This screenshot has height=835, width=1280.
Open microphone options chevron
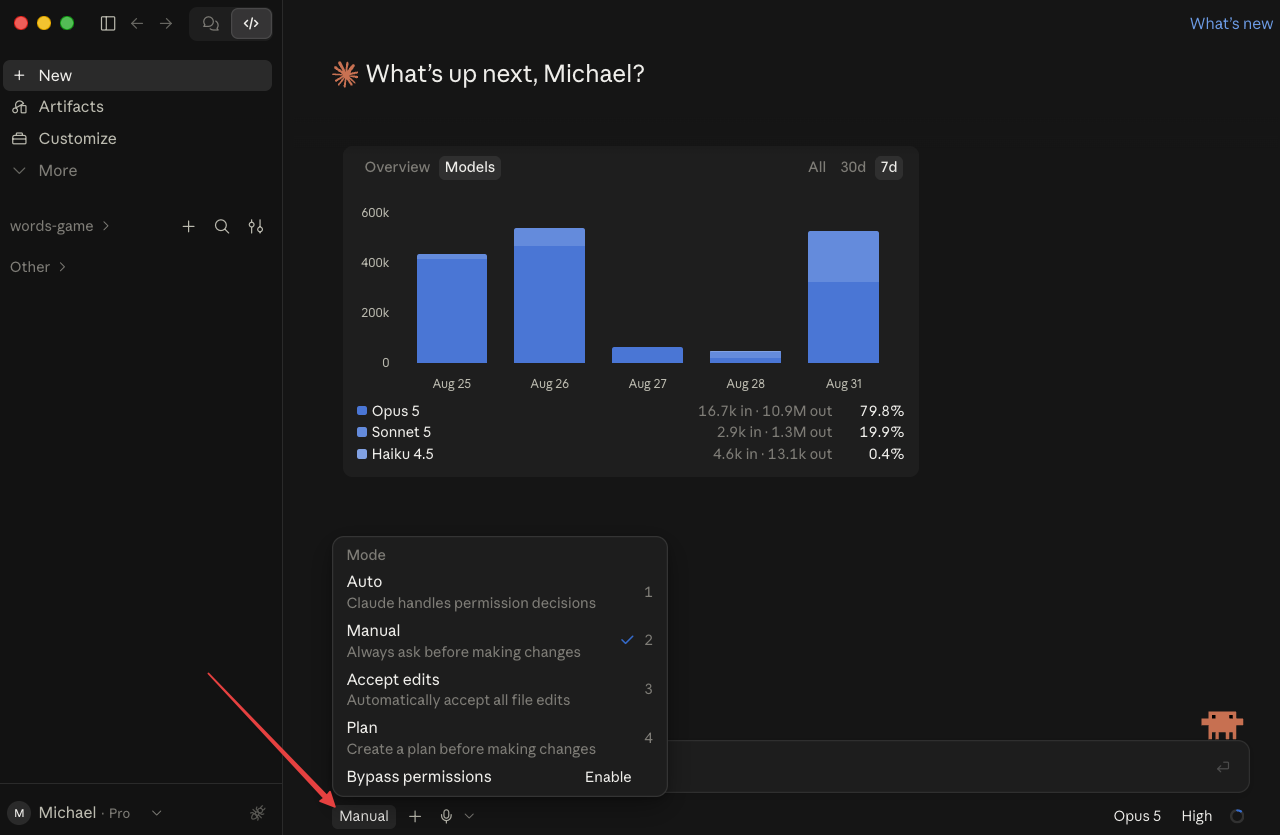coord(469,816)
